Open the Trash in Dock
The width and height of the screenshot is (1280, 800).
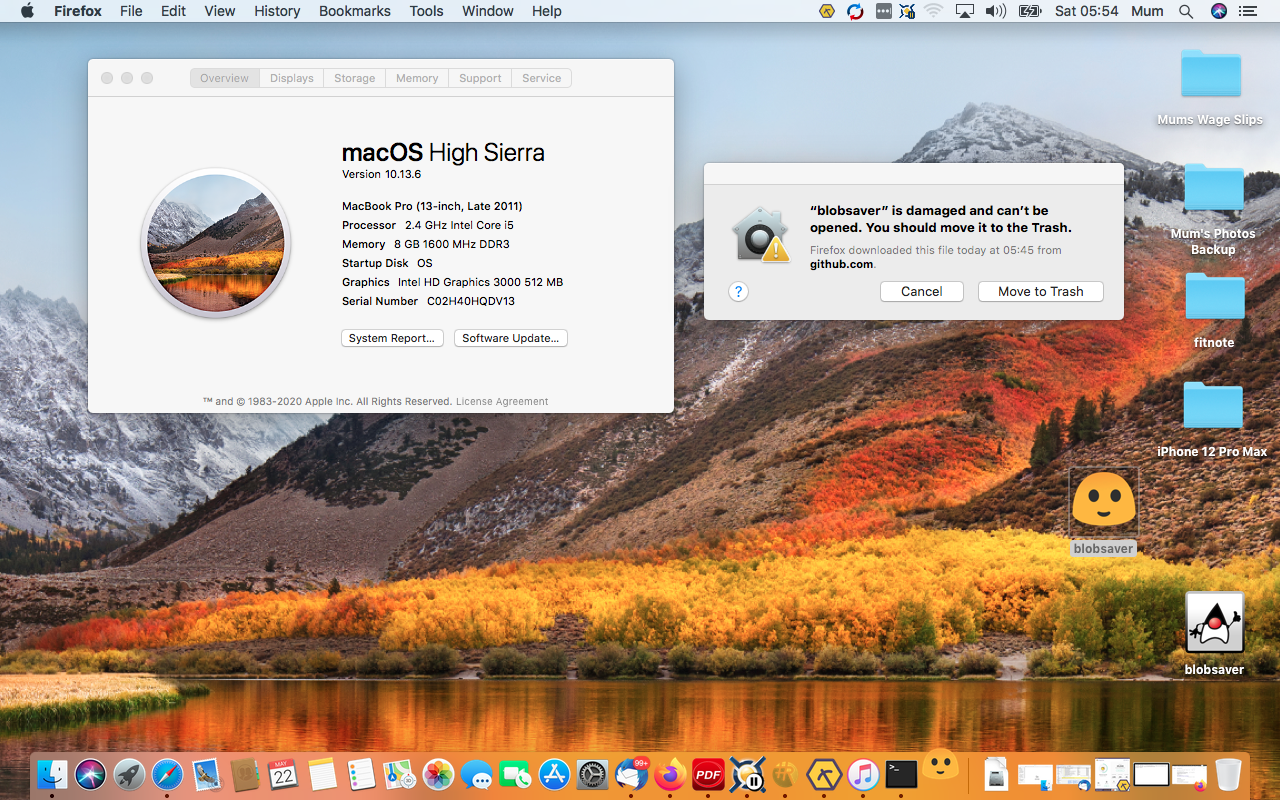point(1228,774)
